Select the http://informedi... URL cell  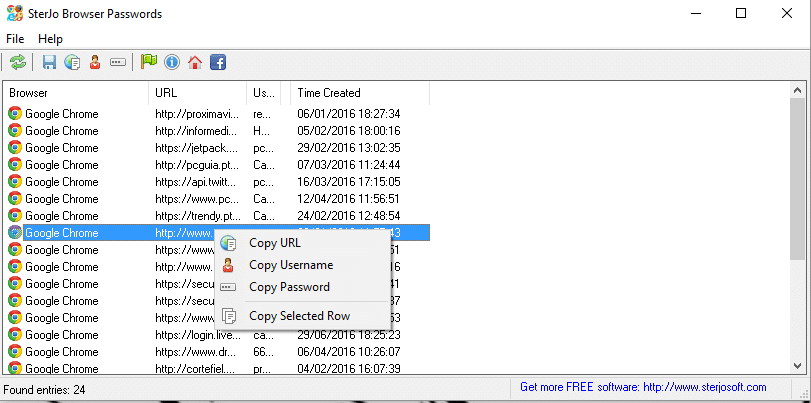pos(198,131)
